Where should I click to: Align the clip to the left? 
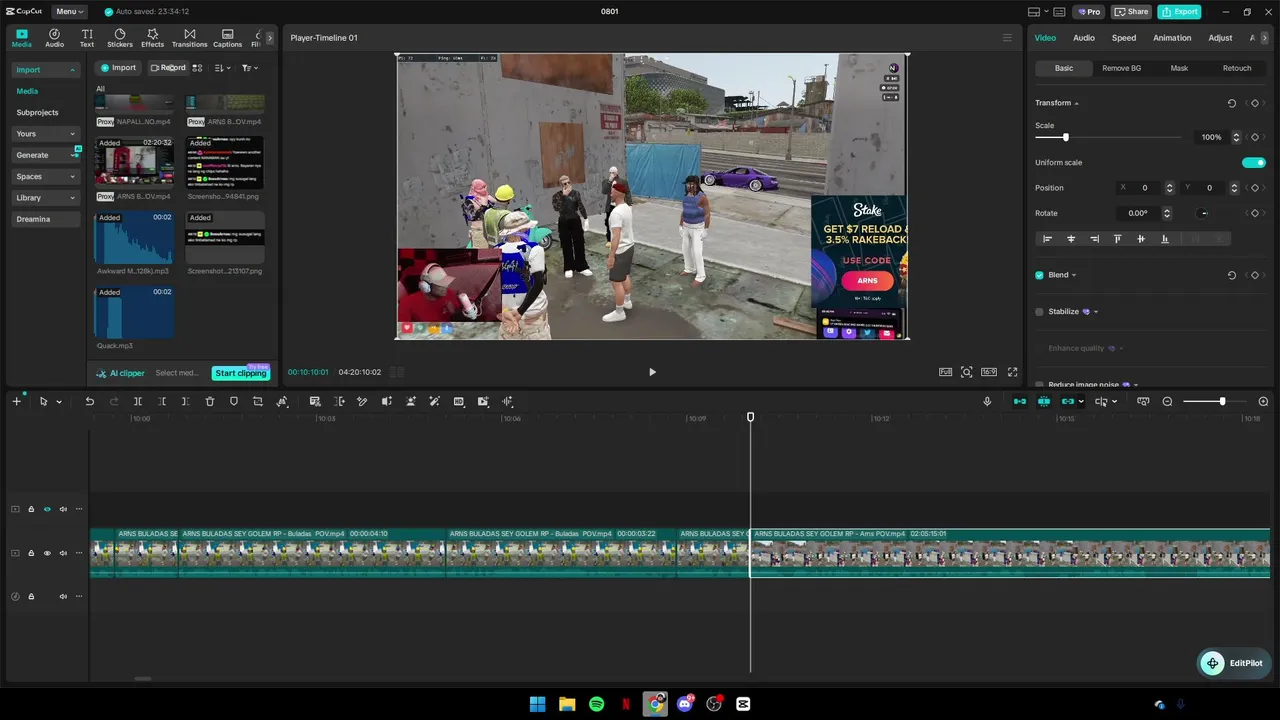[1047, 239]
